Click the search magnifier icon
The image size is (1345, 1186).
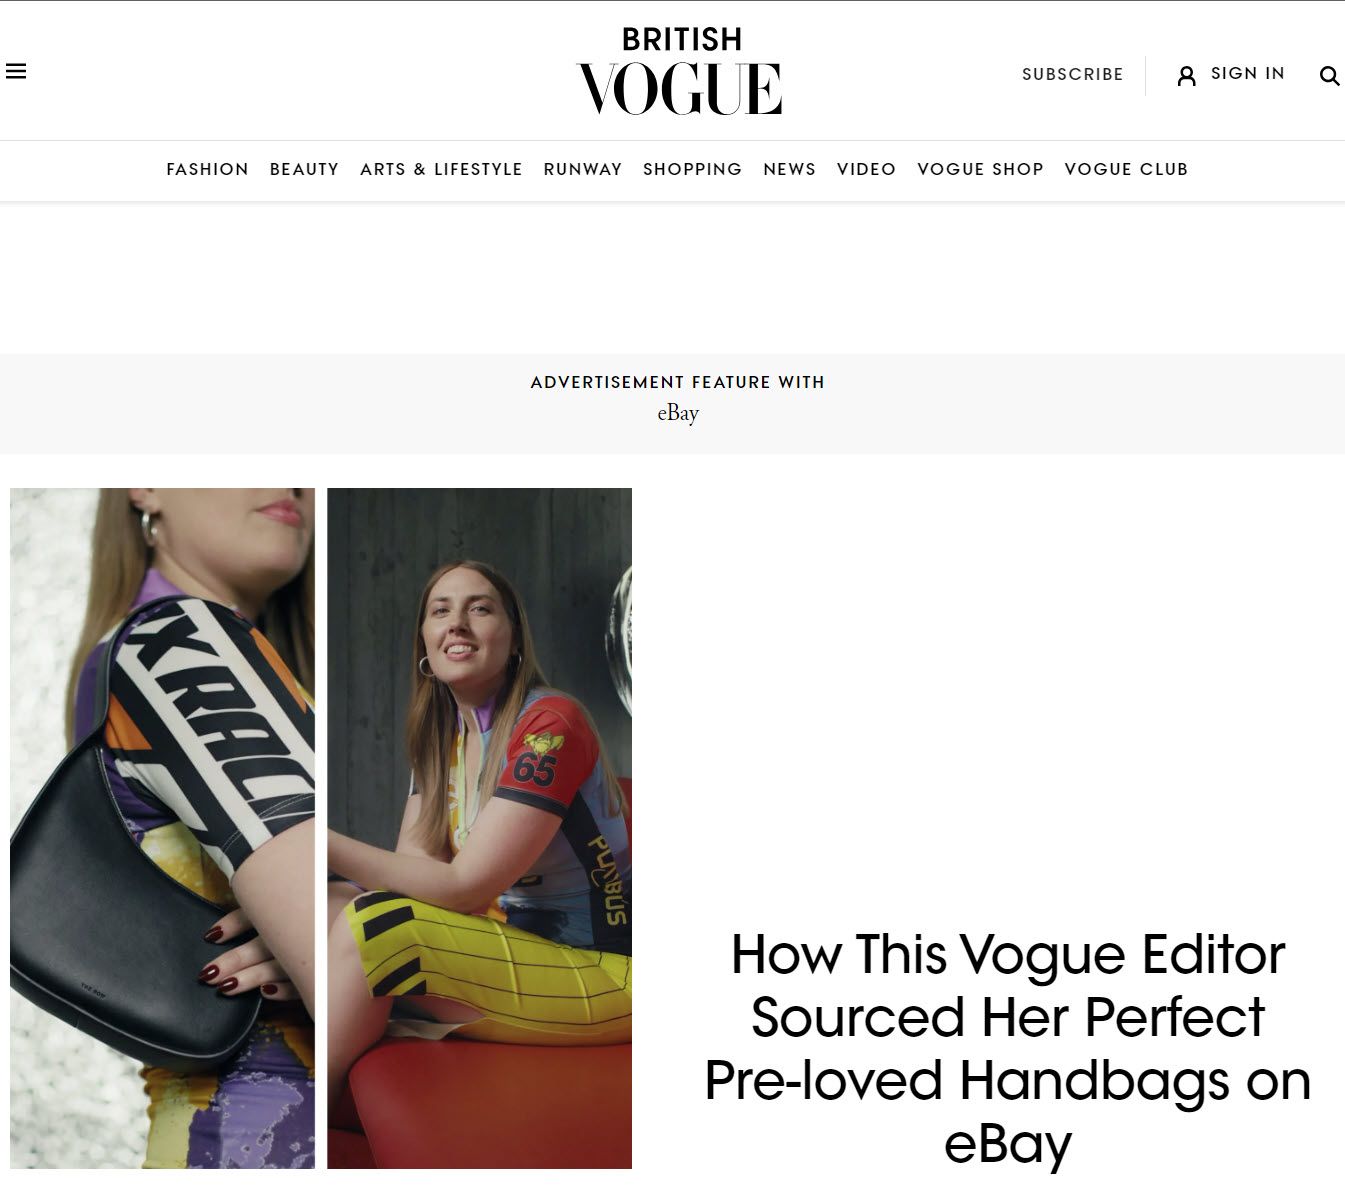(1329, 76)
